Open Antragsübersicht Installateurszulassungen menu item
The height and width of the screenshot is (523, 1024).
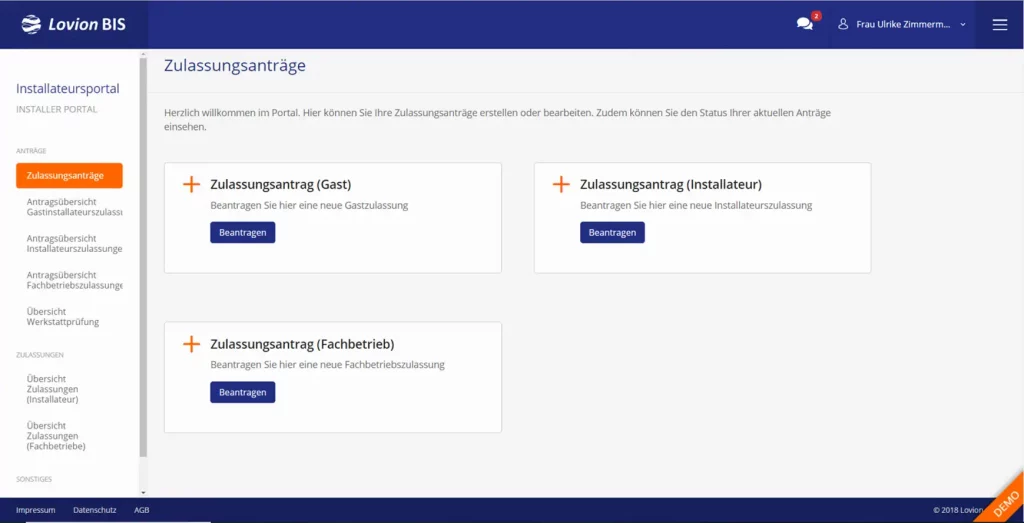point(74,243)
